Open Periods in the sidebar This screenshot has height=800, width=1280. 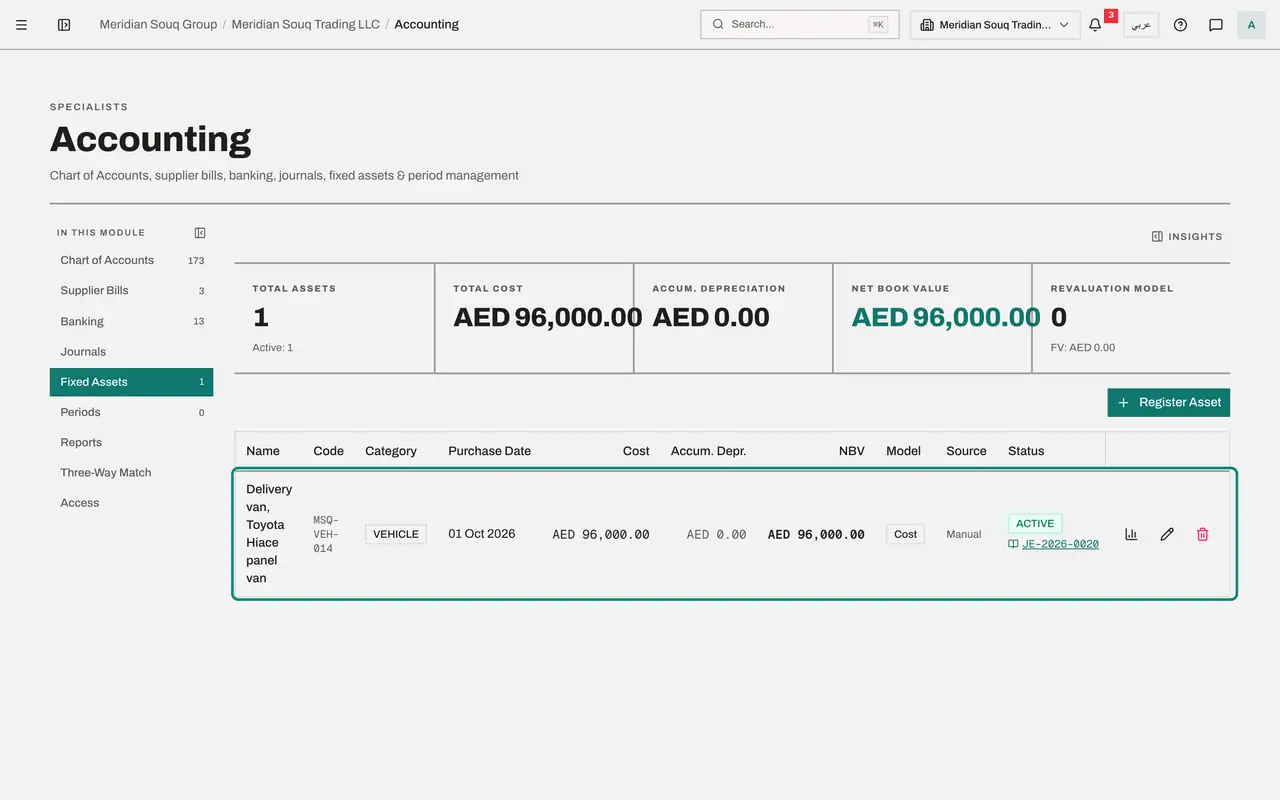(131, 412)
